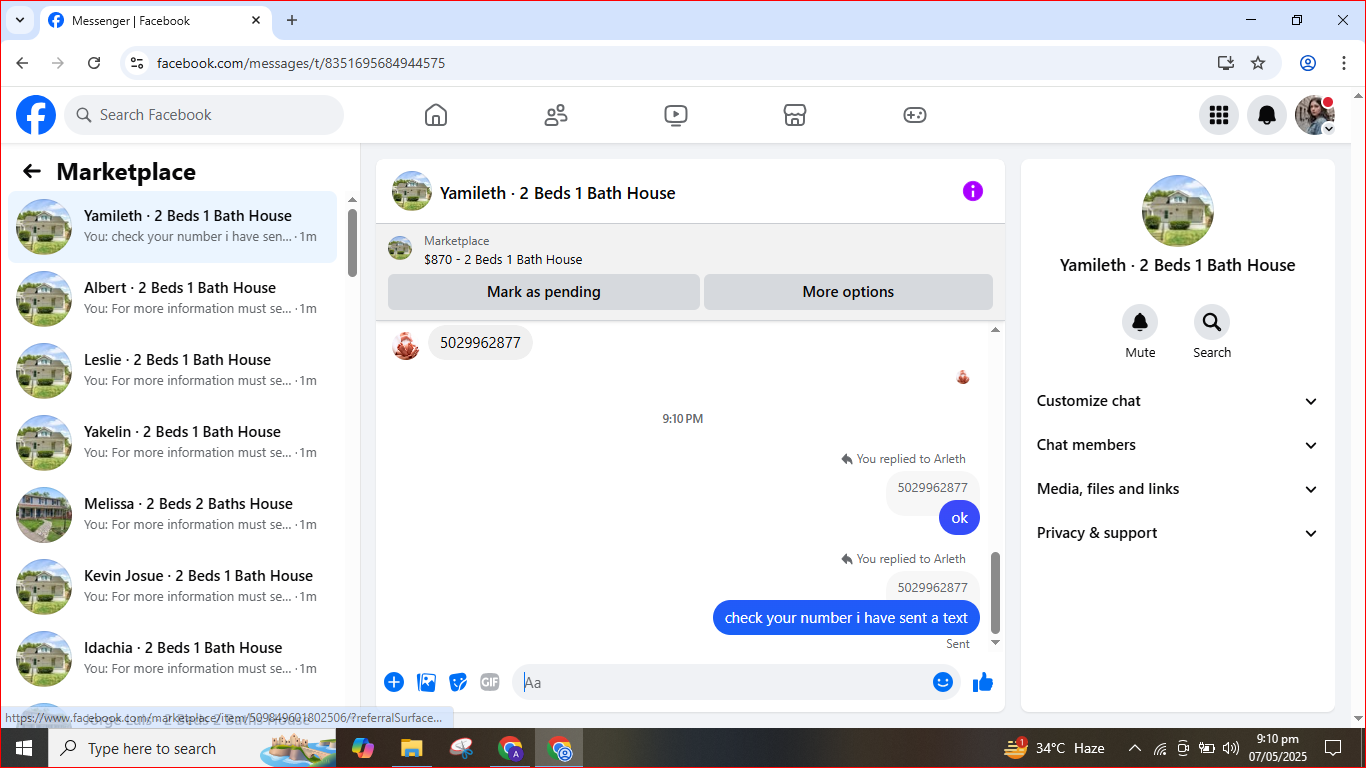Send a thumbs-up like
The width and height of the screenshot is (1366, 768).
point(983,682)
